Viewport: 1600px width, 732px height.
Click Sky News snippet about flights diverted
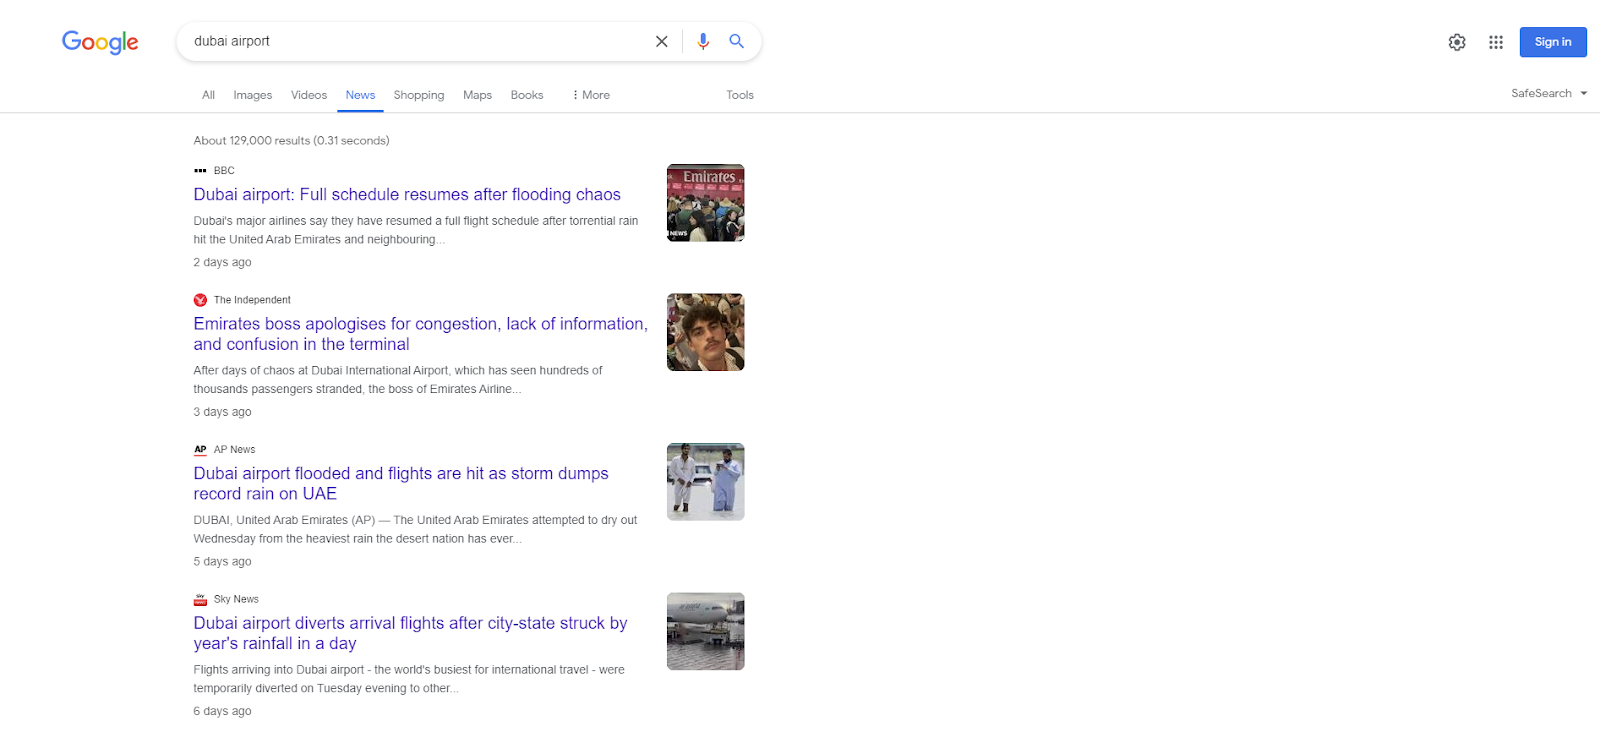(x=409, y=679)
